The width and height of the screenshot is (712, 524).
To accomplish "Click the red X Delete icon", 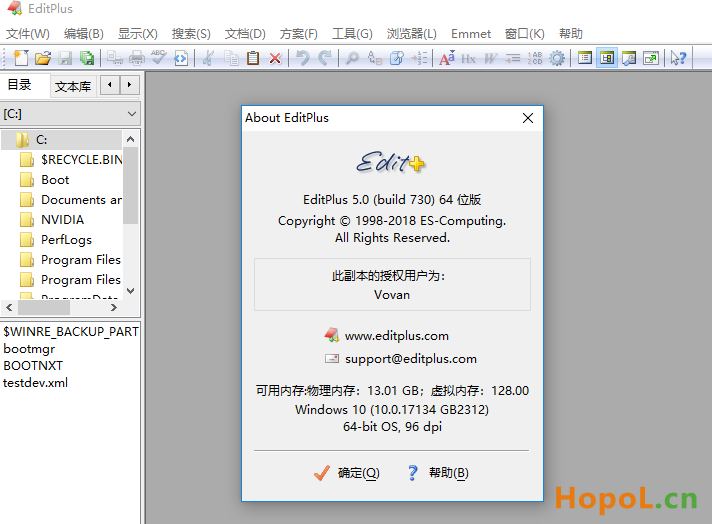I will (275, 58).
